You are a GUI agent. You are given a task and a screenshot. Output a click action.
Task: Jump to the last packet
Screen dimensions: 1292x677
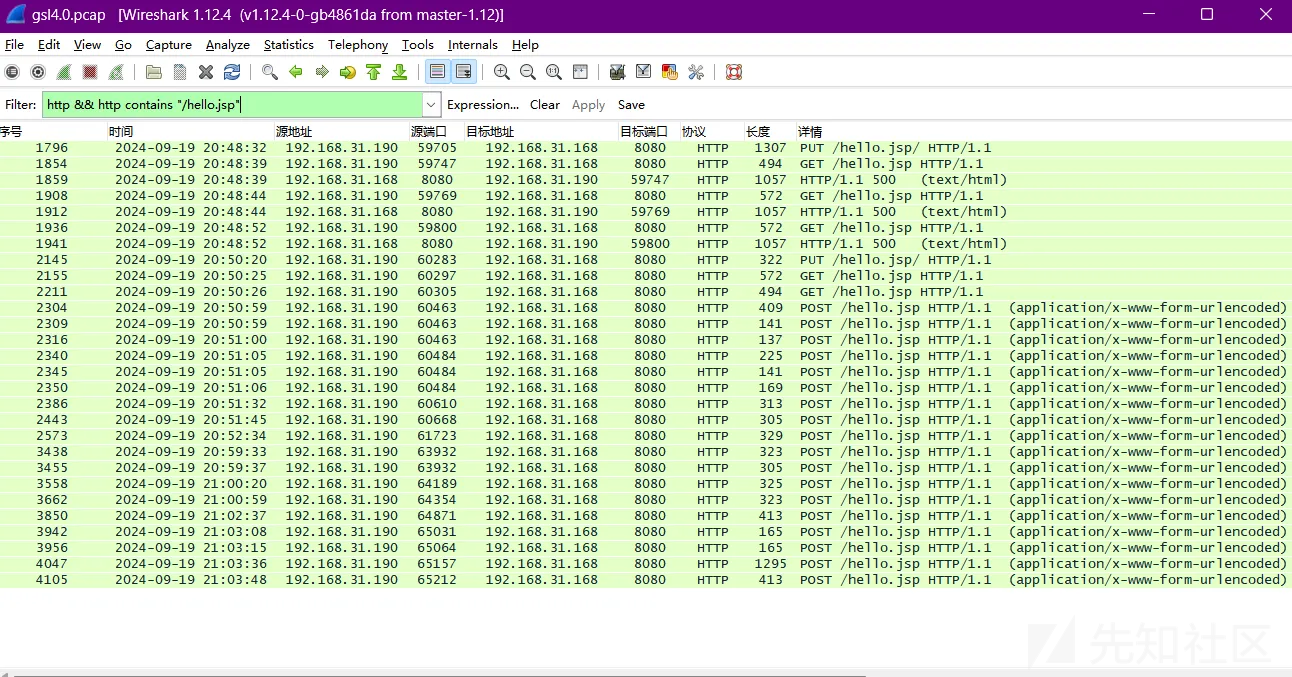[x=400, y=72]
